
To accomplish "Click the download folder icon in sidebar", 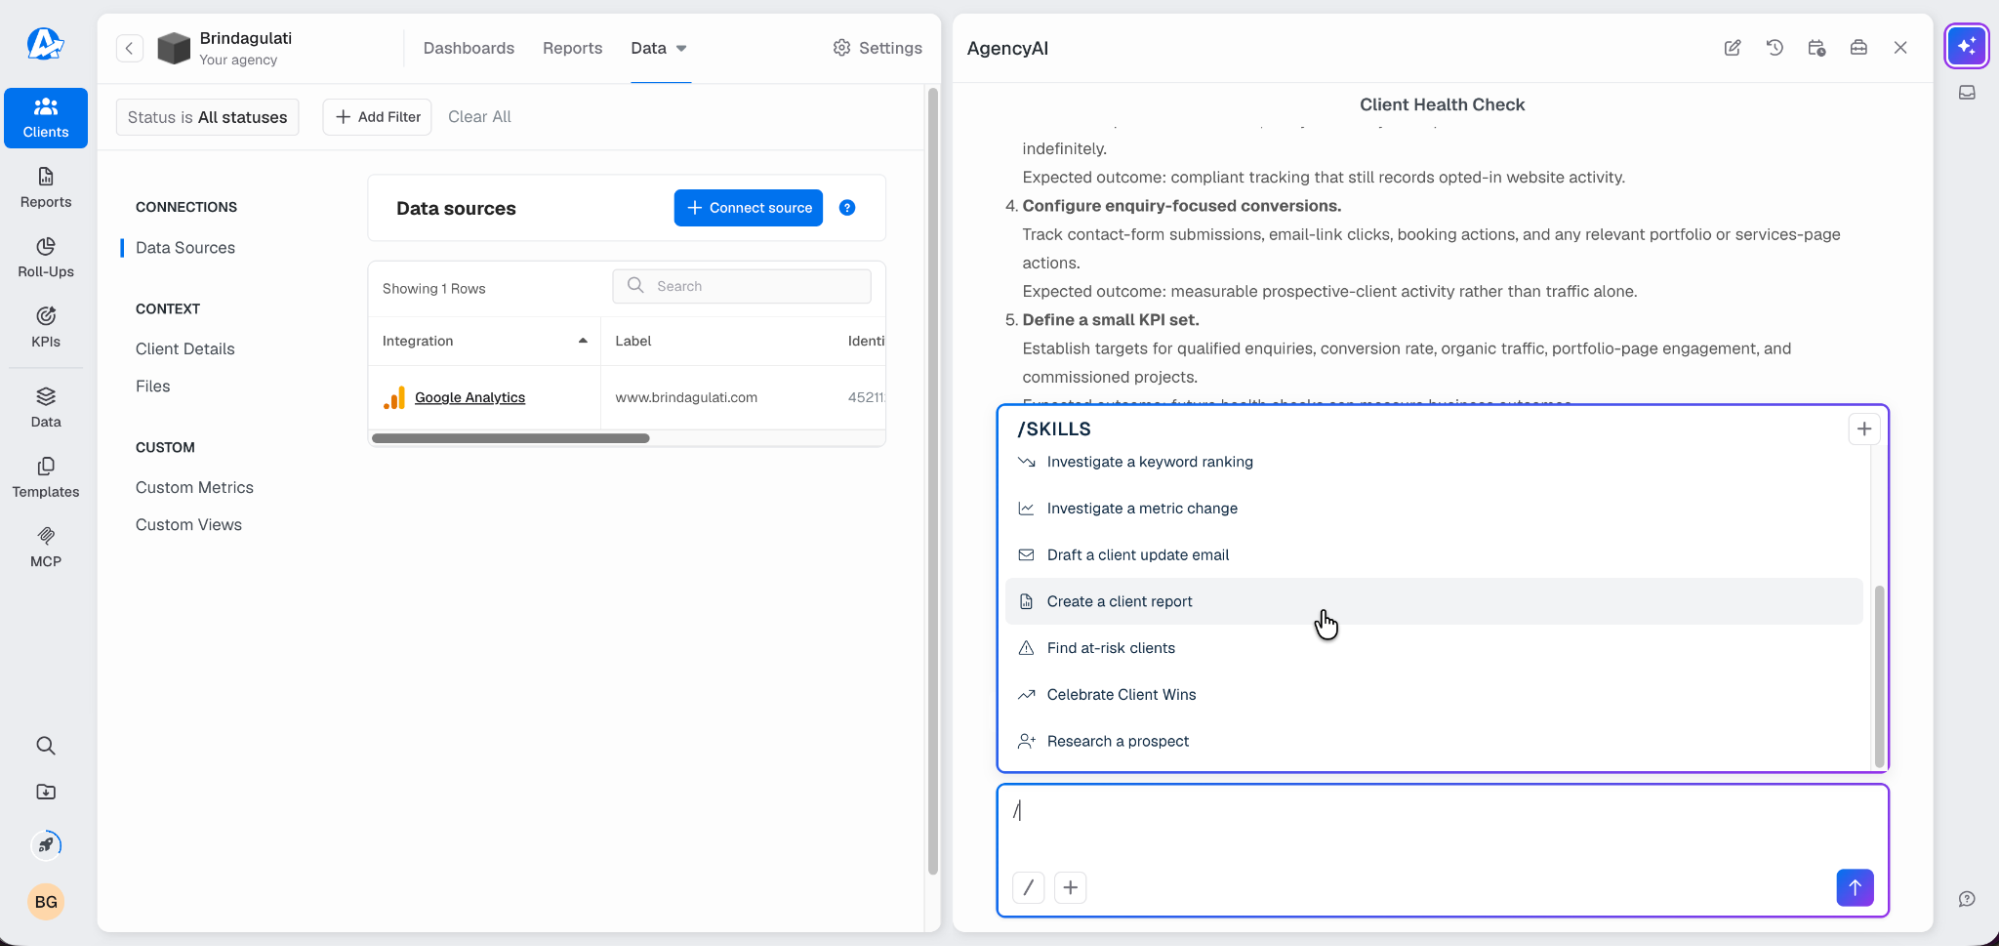I will pyautogui.click(x=46, y=792).
